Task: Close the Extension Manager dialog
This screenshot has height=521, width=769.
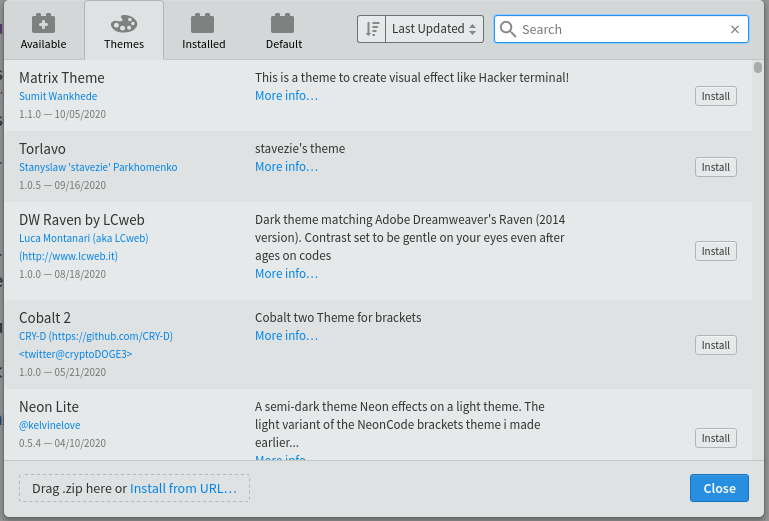Action: point(719,488)
